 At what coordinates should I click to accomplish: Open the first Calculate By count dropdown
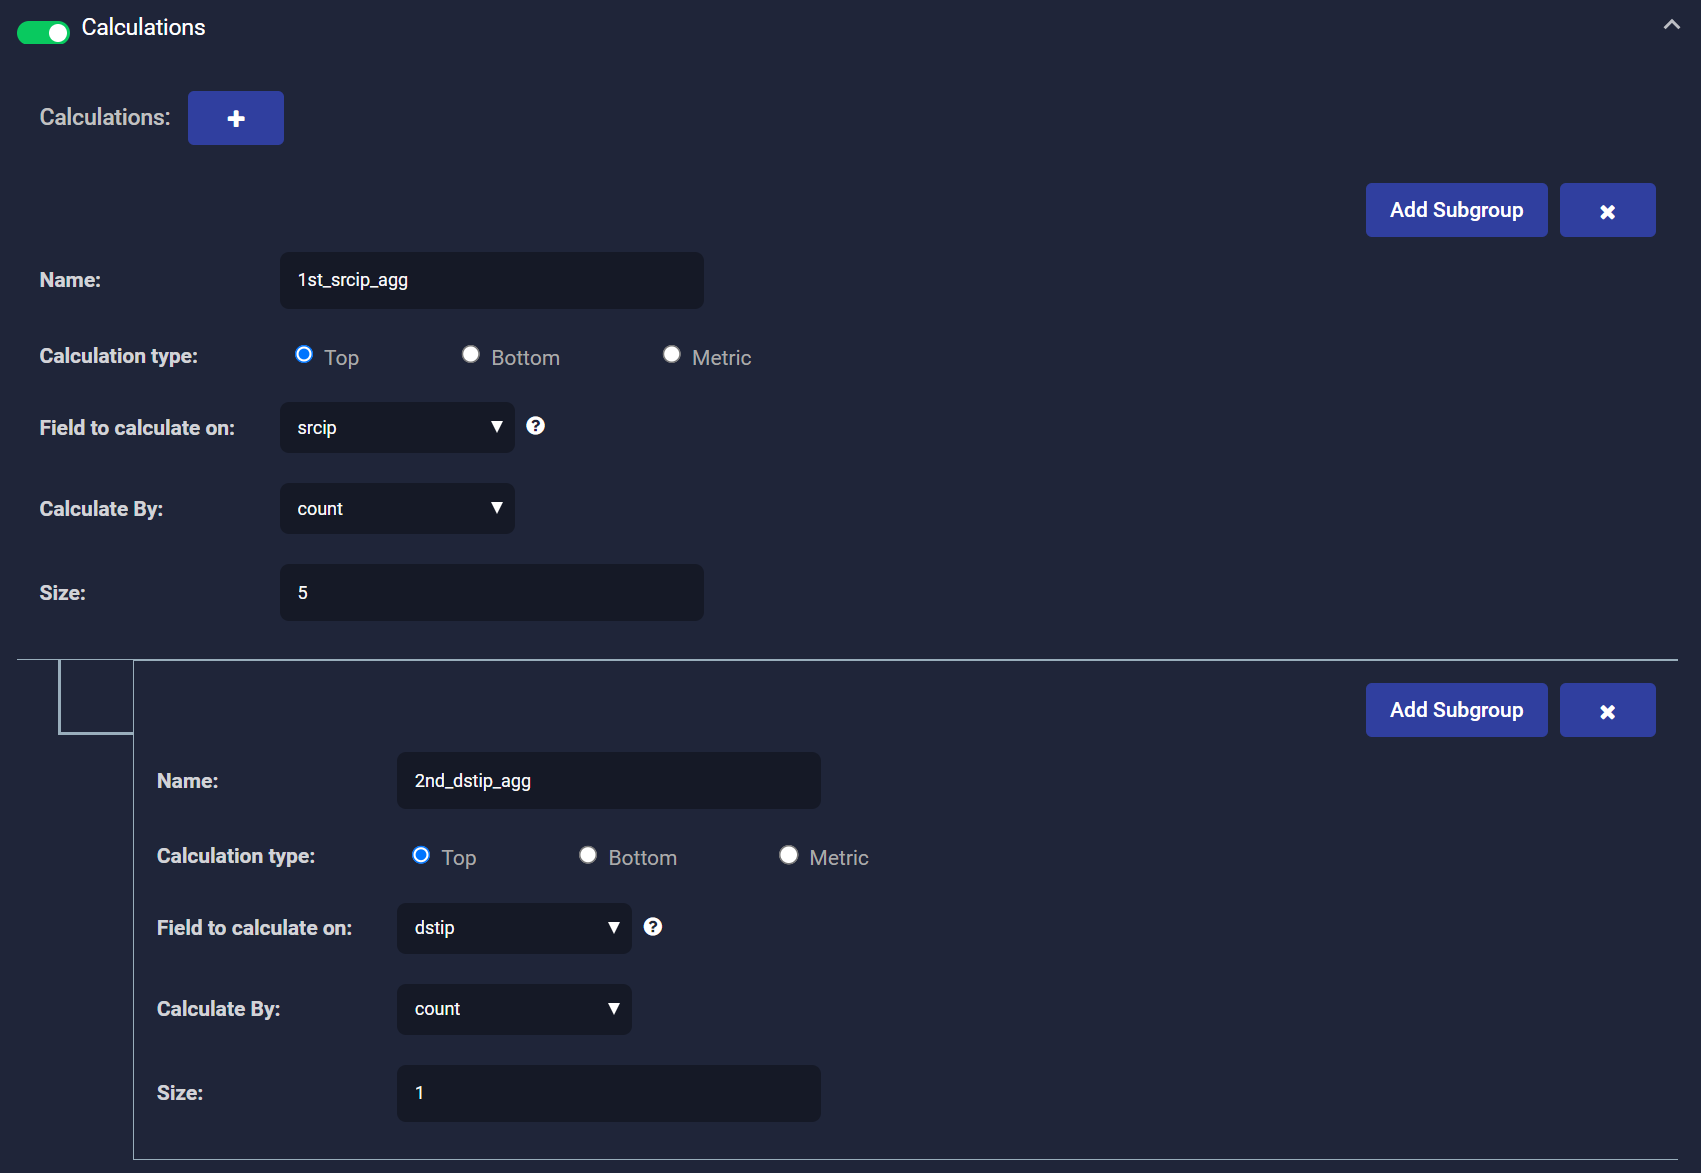[397, 509]
